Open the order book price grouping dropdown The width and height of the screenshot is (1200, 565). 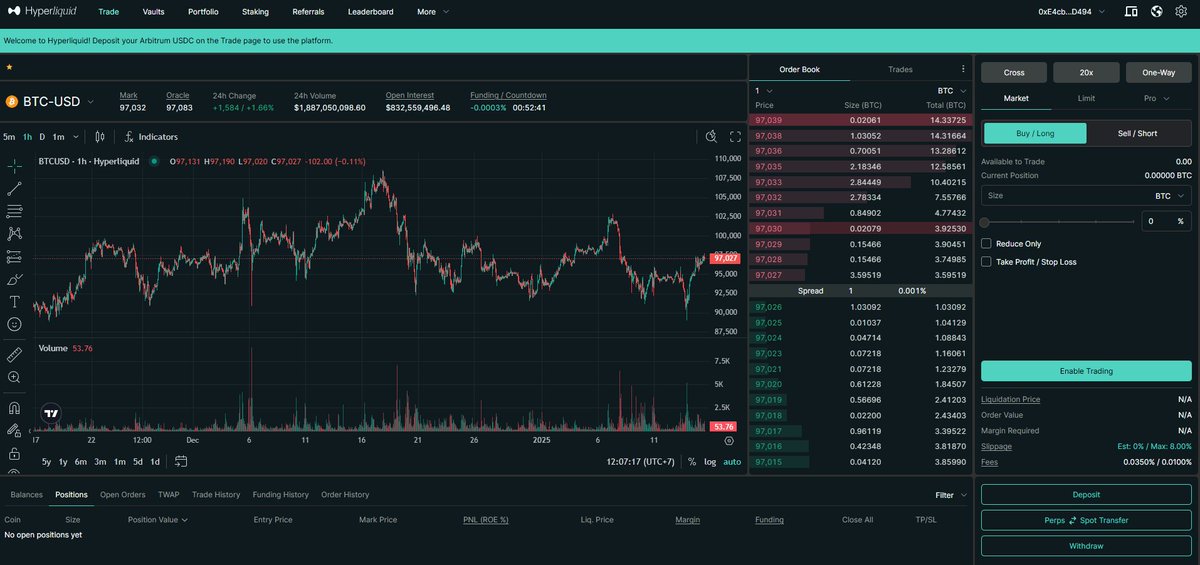(764, 90)
